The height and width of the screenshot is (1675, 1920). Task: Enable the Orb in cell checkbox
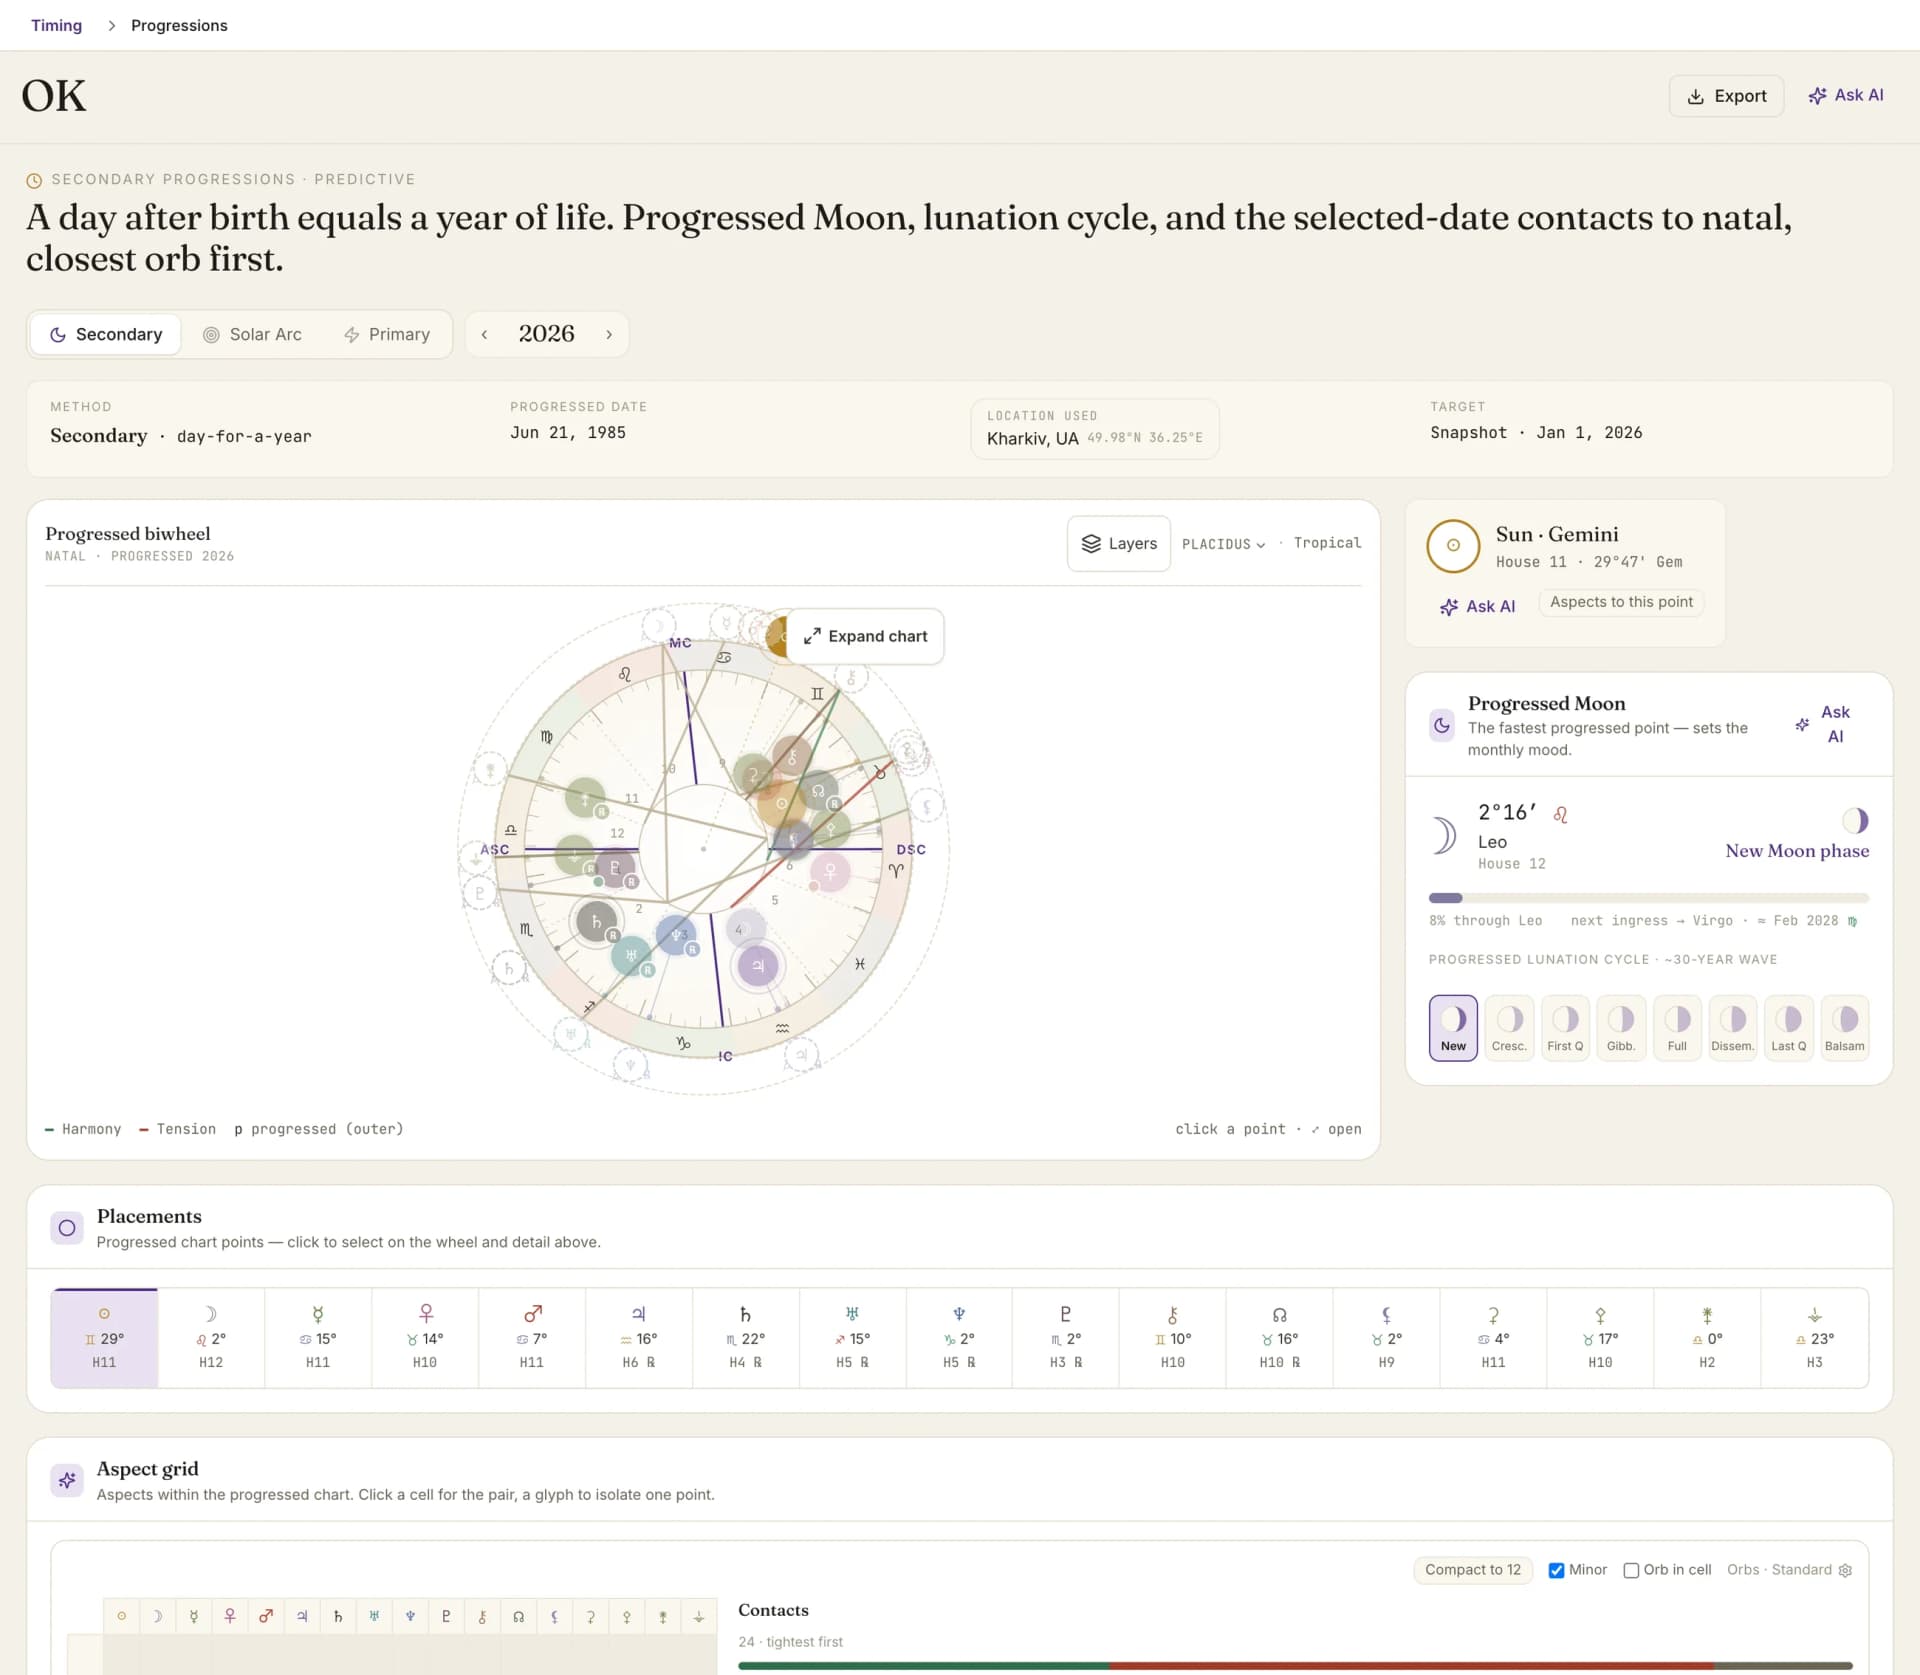click(1631, 1570)
